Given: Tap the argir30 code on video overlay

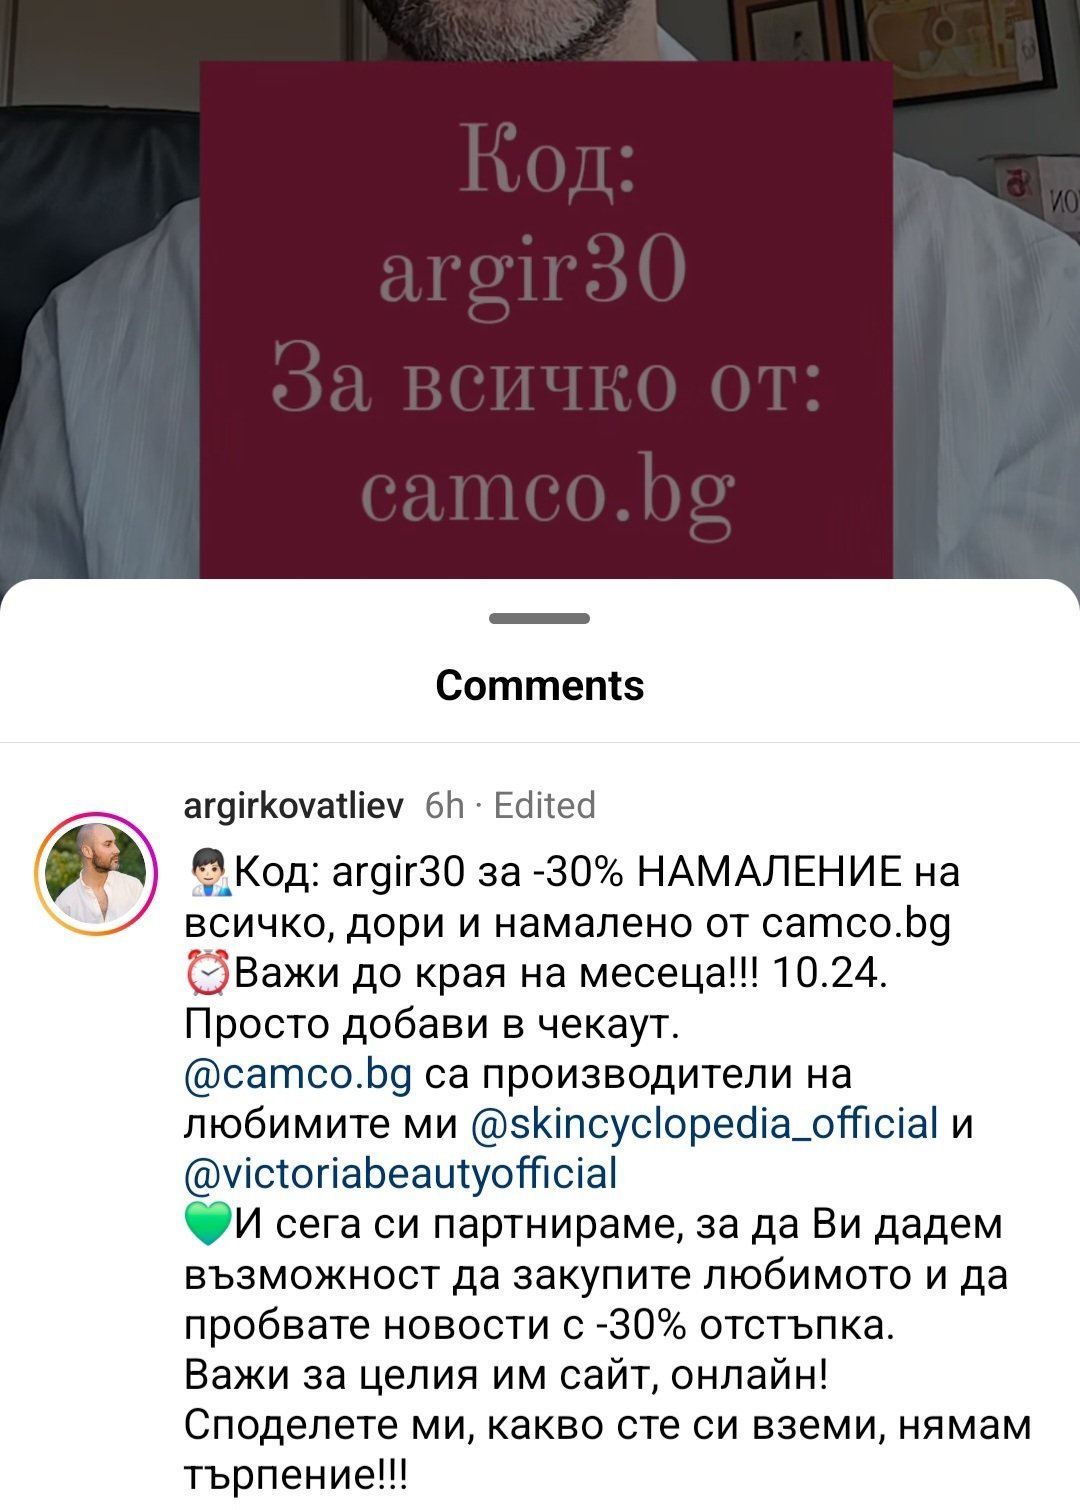Looking at the screenshot, I should (533, 272).
